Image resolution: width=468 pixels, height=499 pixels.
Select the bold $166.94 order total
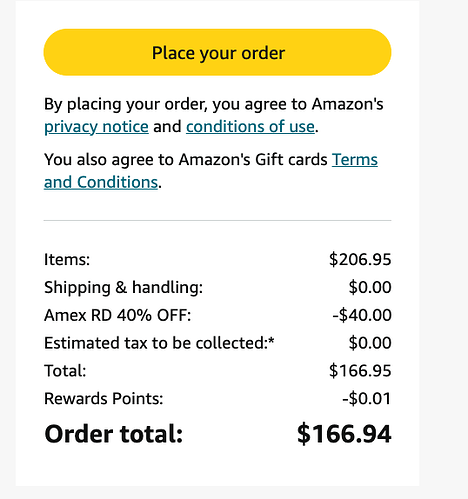point(344,434)
